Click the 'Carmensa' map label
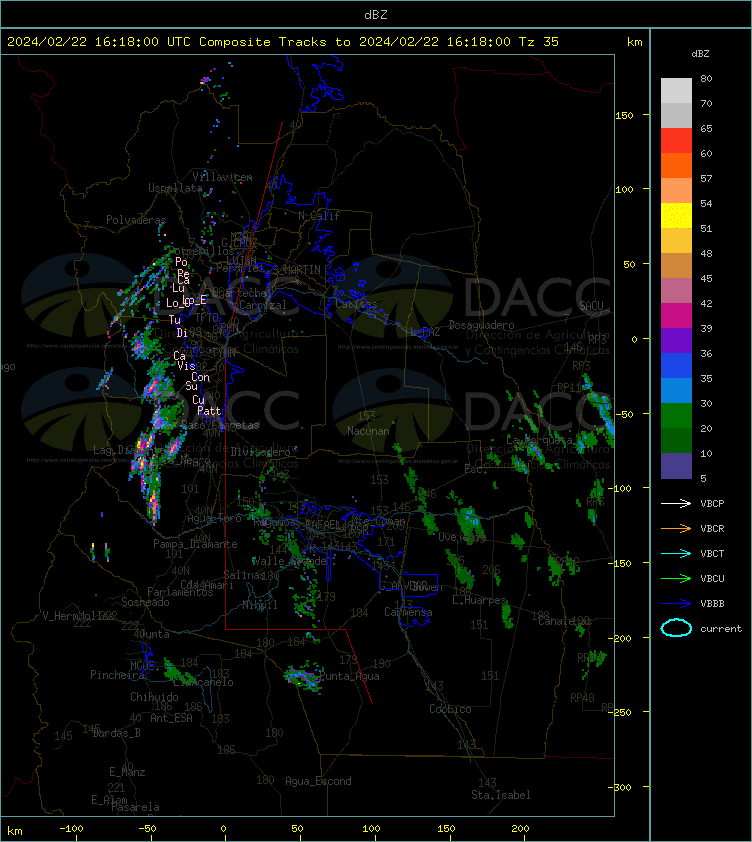The height and width of the screenshot is (842, 752). click(x=408, y=612)
